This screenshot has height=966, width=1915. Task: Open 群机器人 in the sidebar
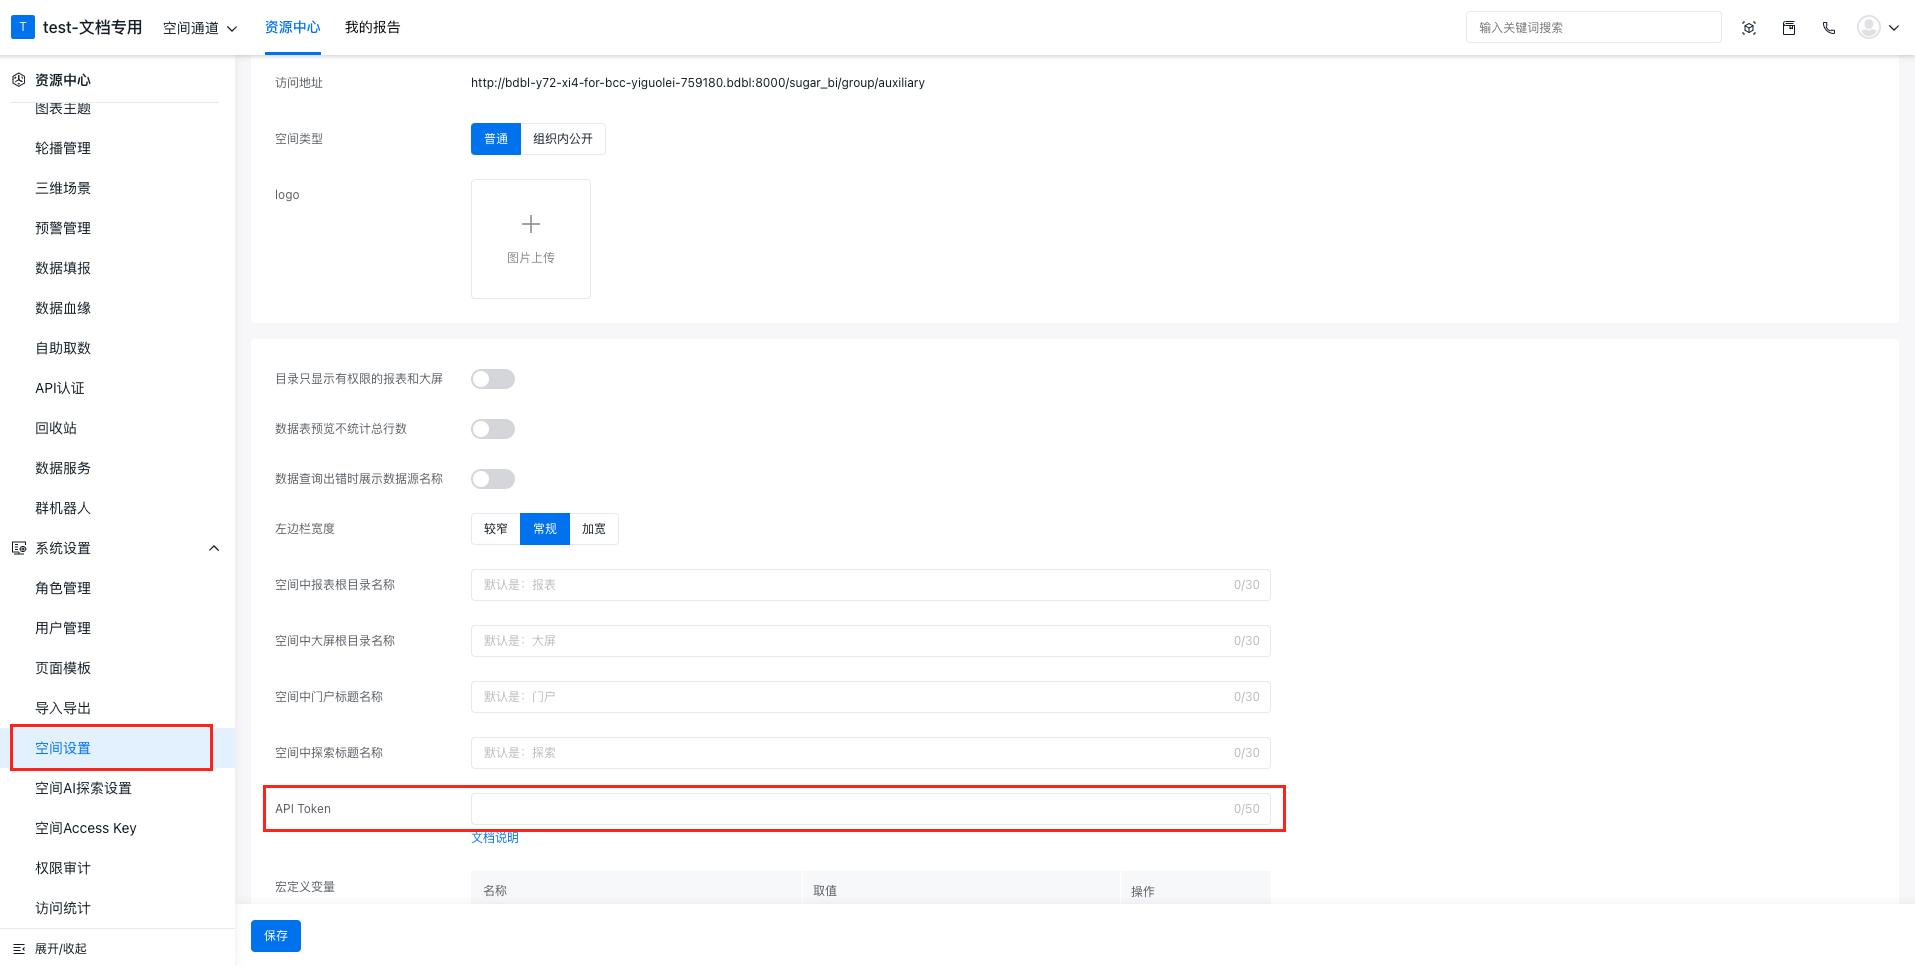pyautogui.click(x=63, y=508)
